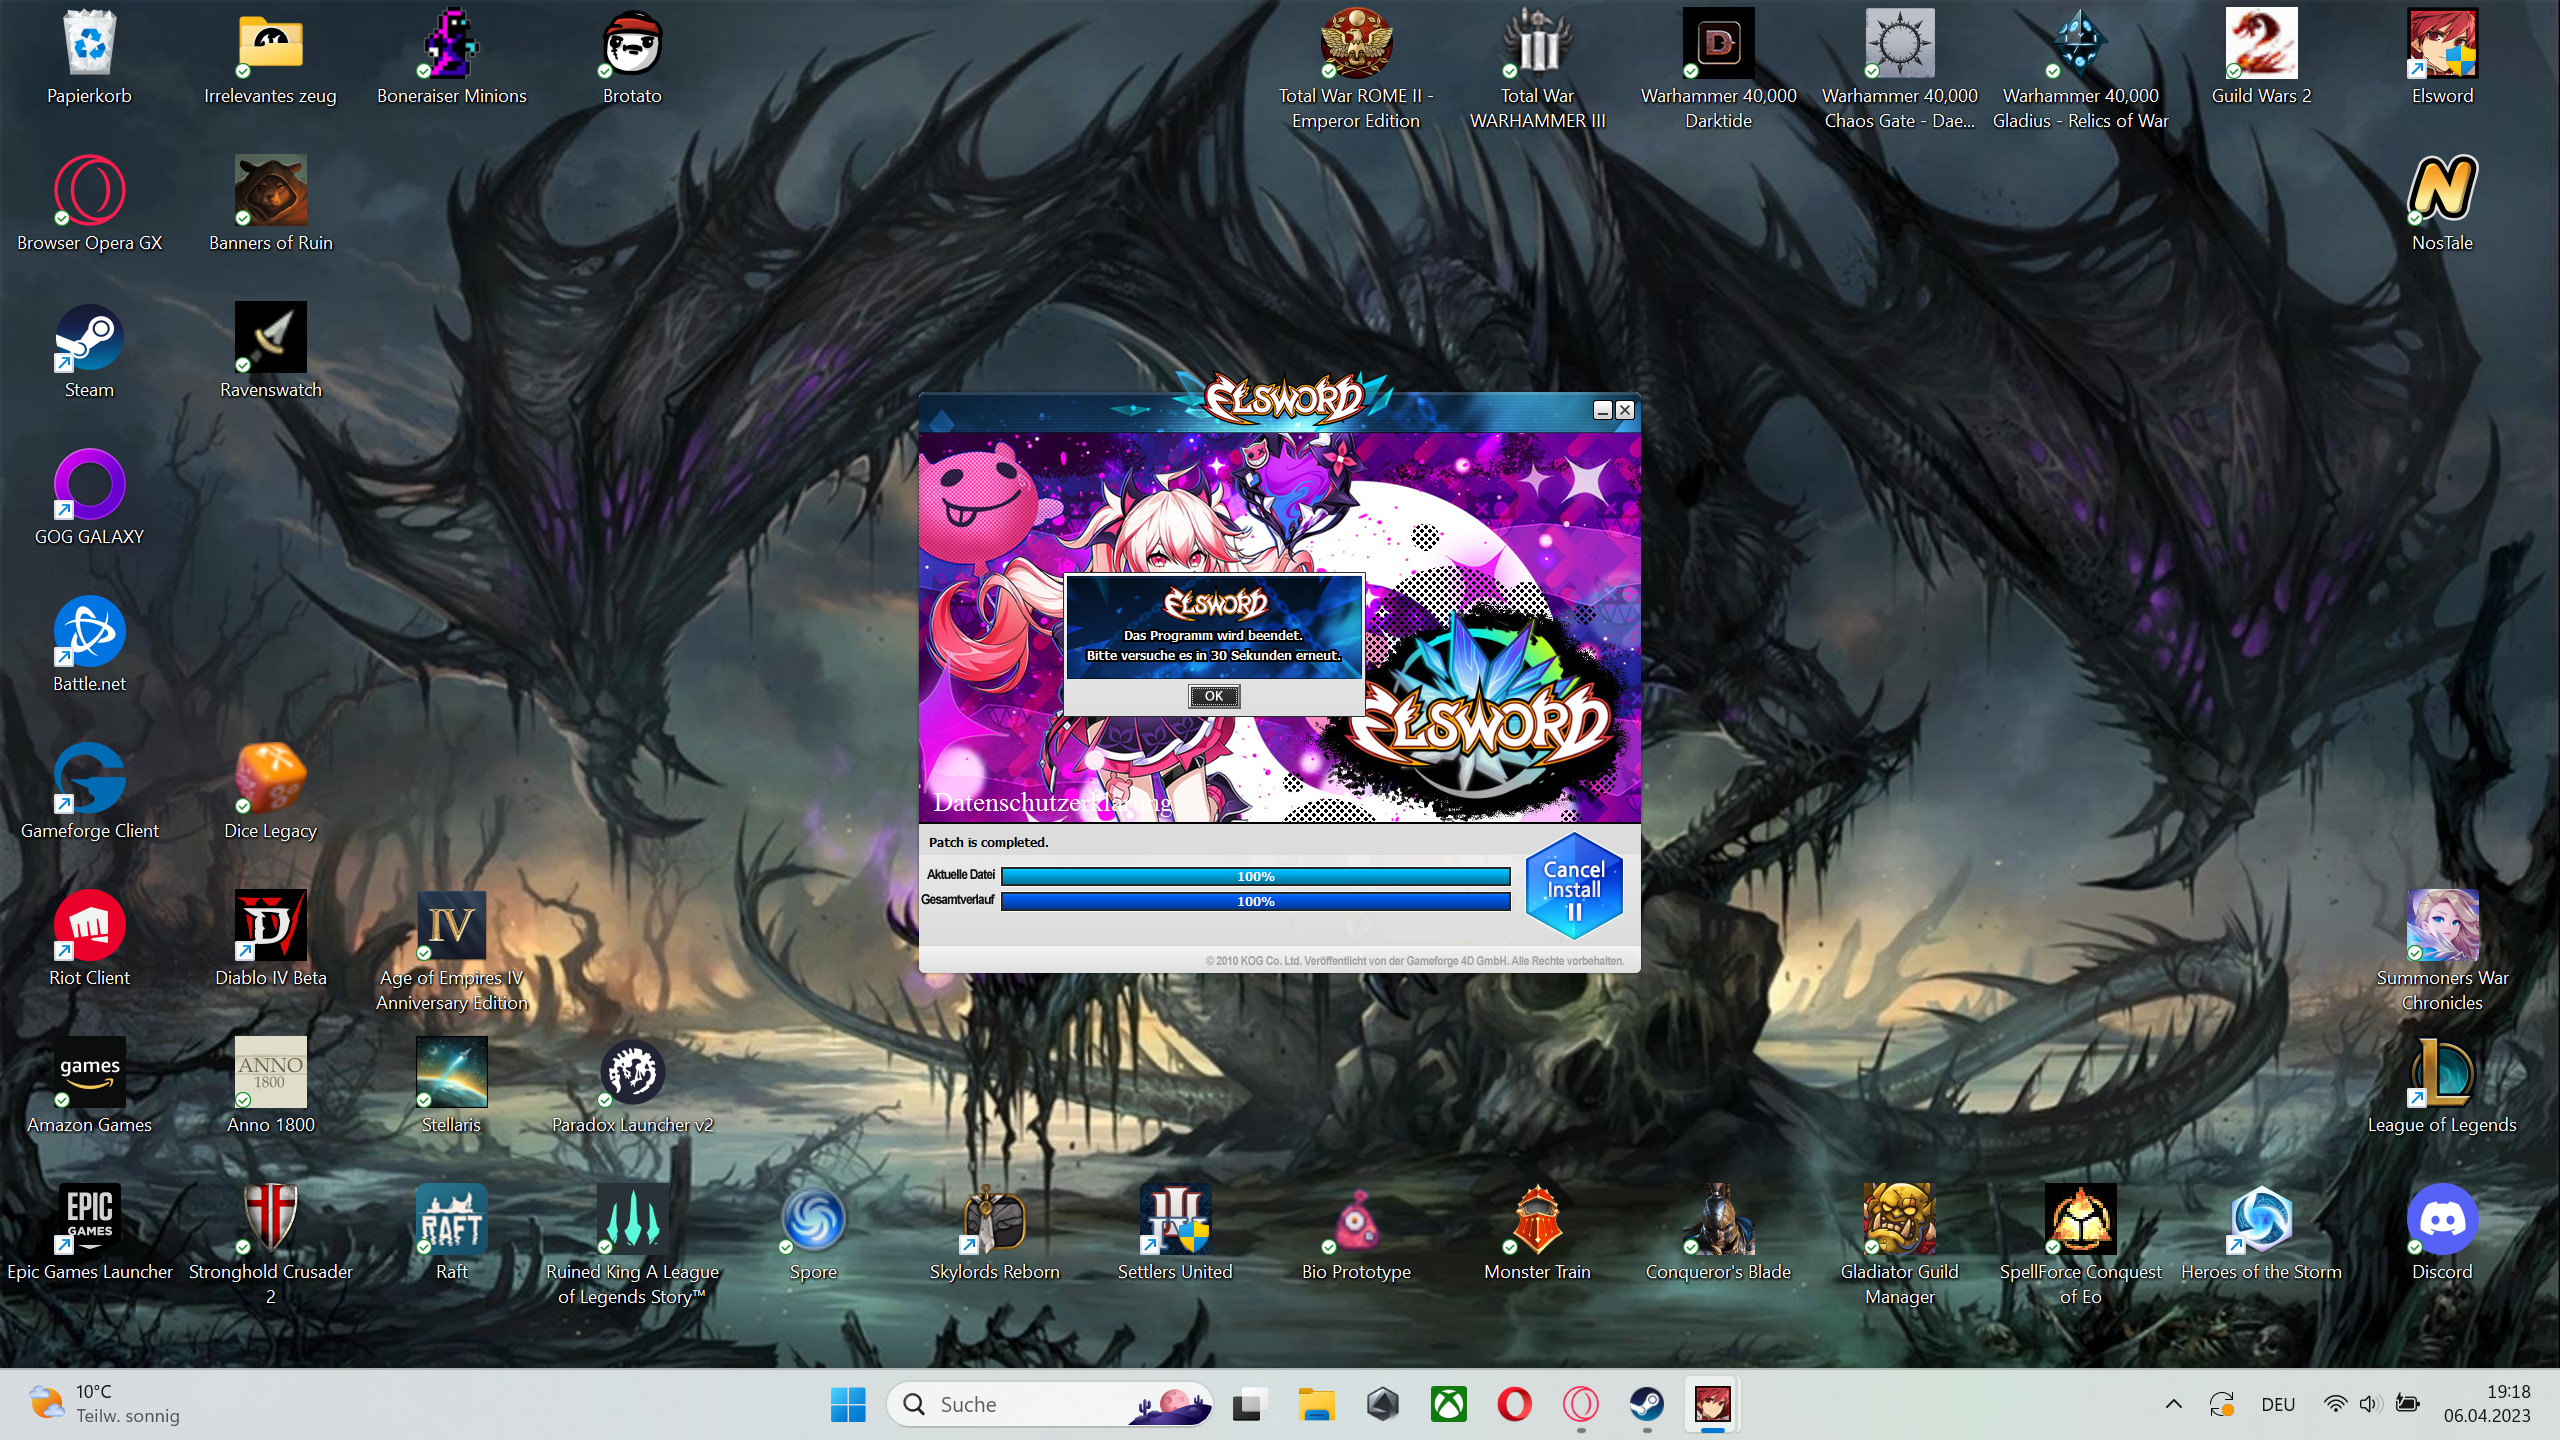Viewport: 2560px width, 1440px height.
Task: Open the weather widget showing 10°C
Action: (x=105, y=1404)
